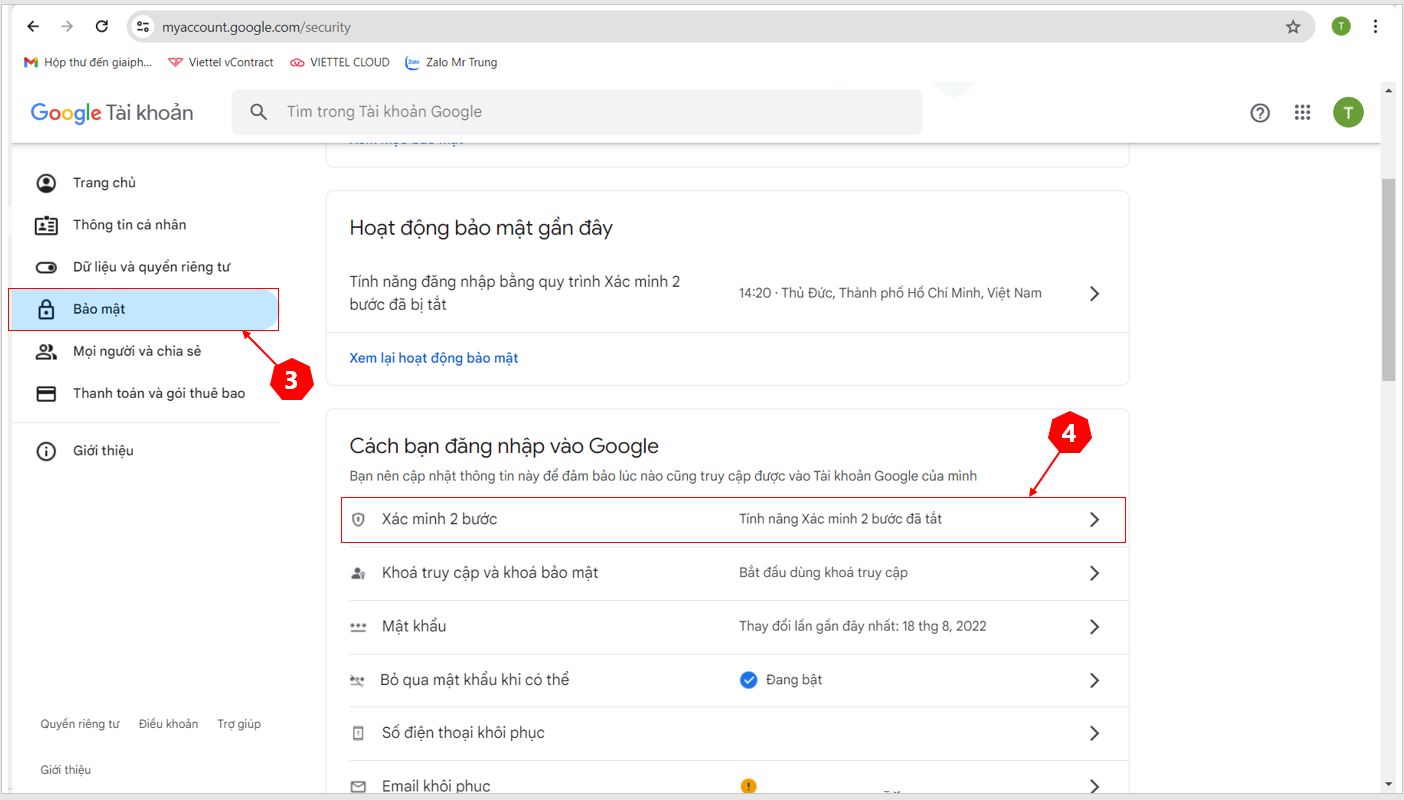
Task: Click the passkey icon beside Khoá truy cập
Action: [358, 573]
